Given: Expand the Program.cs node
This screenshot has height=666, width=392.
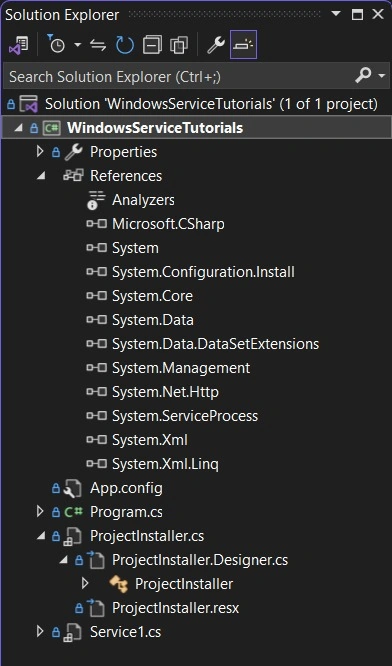Looking at the screenshot, I should pyautogui.click(x=40, y=511).
